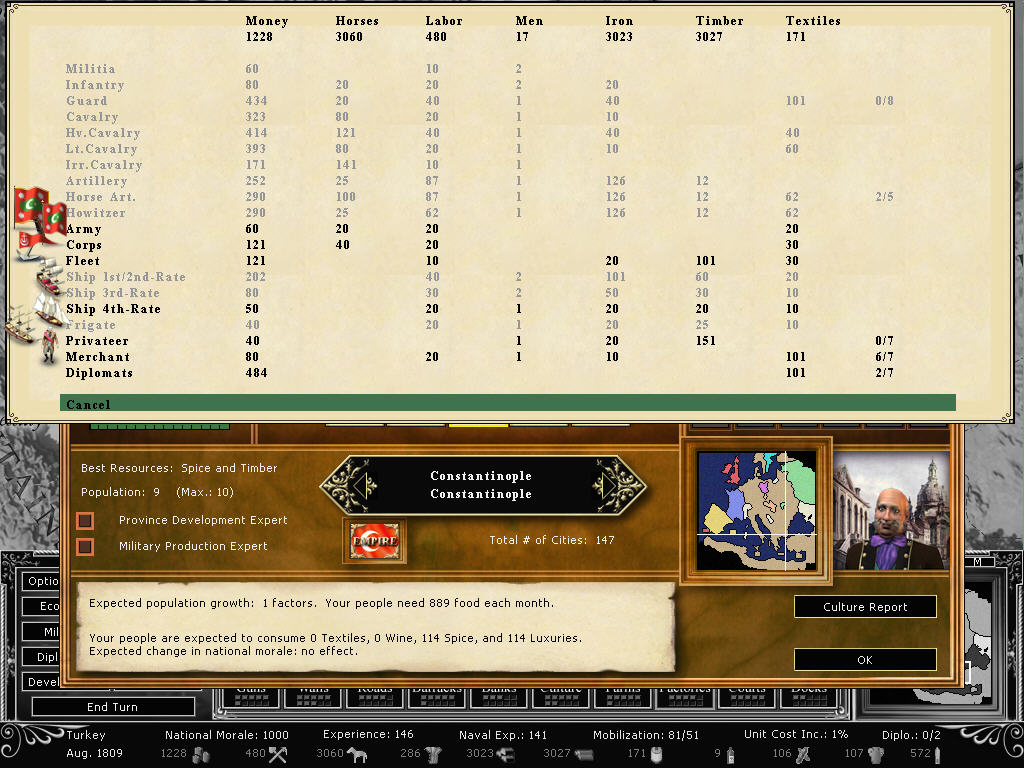Viewport: 1024px width, 768px height.
Task: Click the greyed Frigate row
Action: [507, 325]
